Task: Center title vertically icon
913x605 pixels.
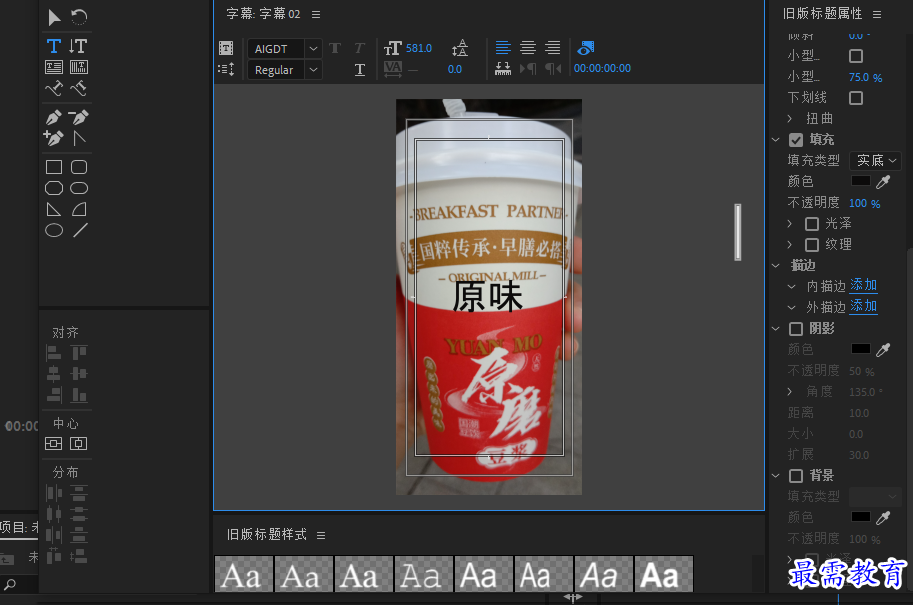Action: pos(54,444)
